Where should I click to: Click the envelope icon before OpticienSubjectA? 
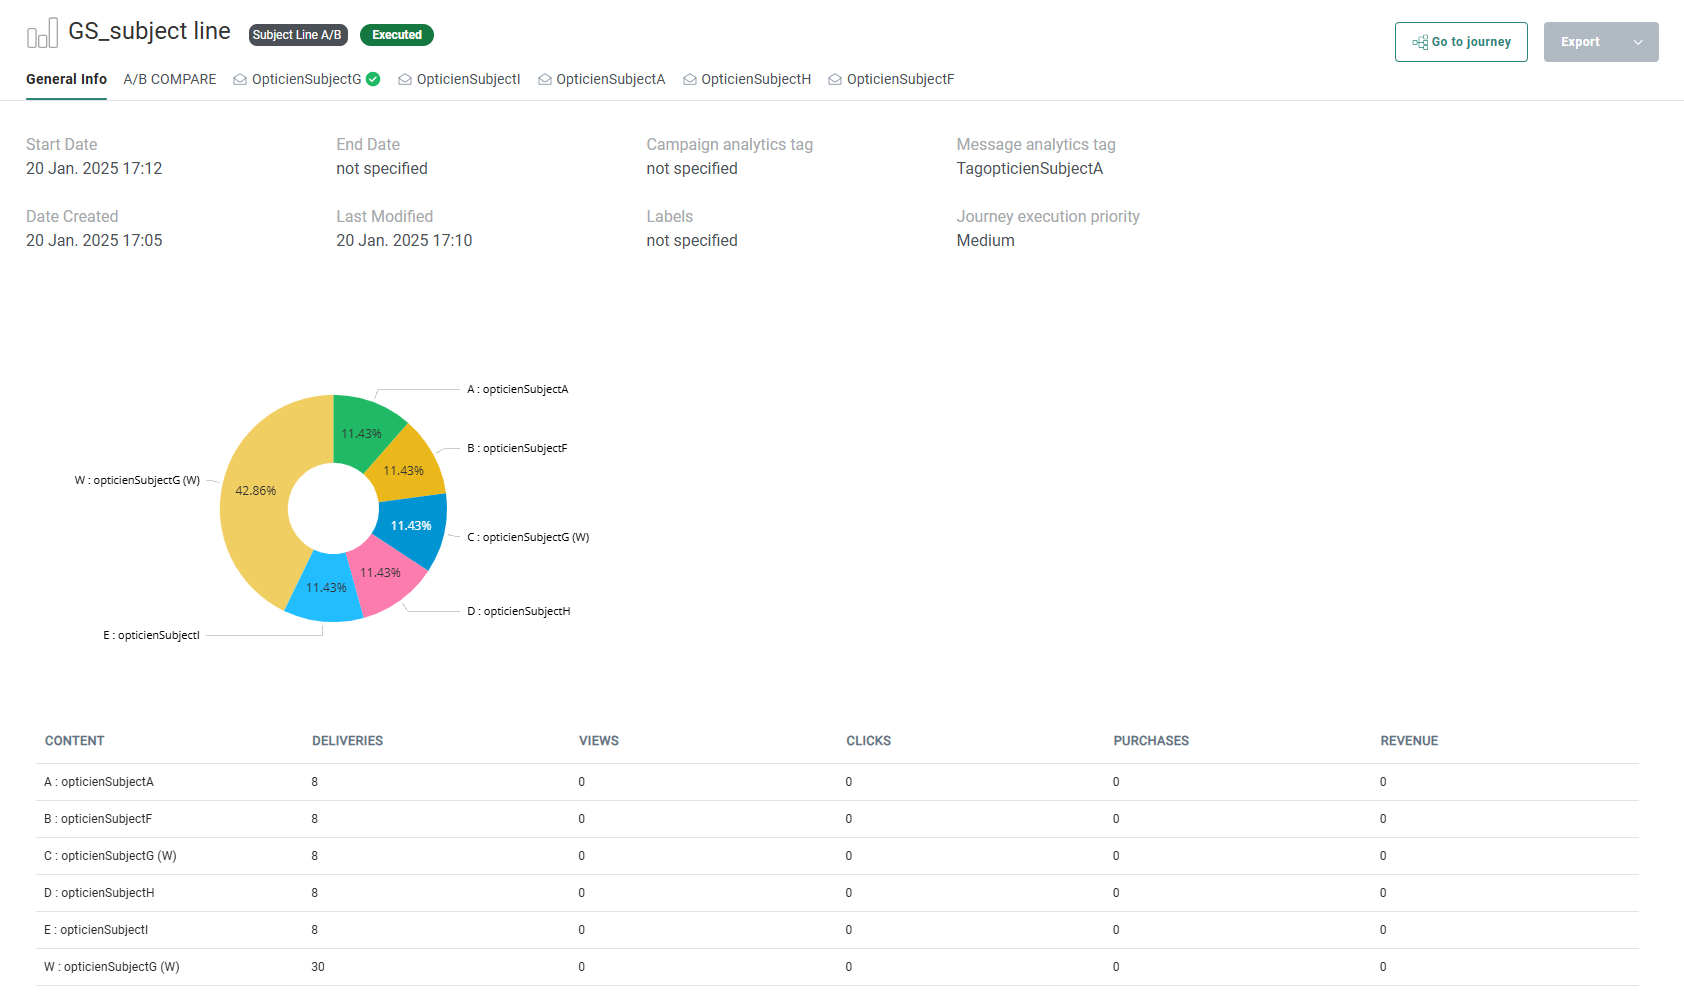click(545, 80)
